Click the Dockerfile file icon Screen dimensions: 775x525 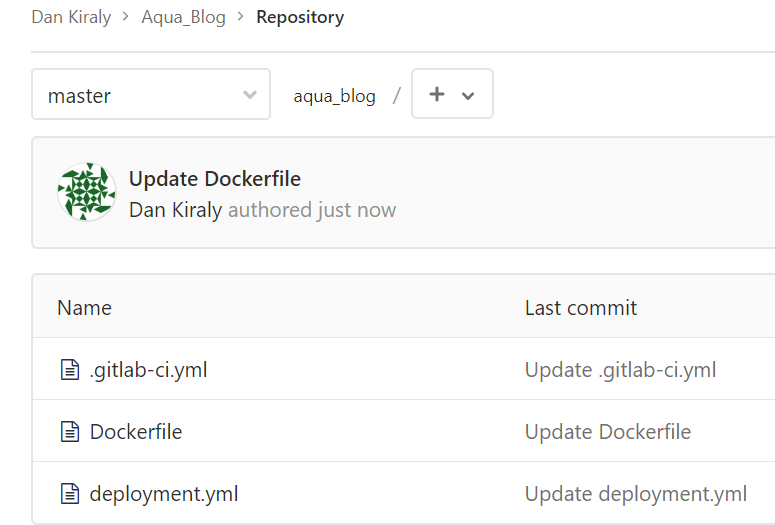[x=69, y=432]
